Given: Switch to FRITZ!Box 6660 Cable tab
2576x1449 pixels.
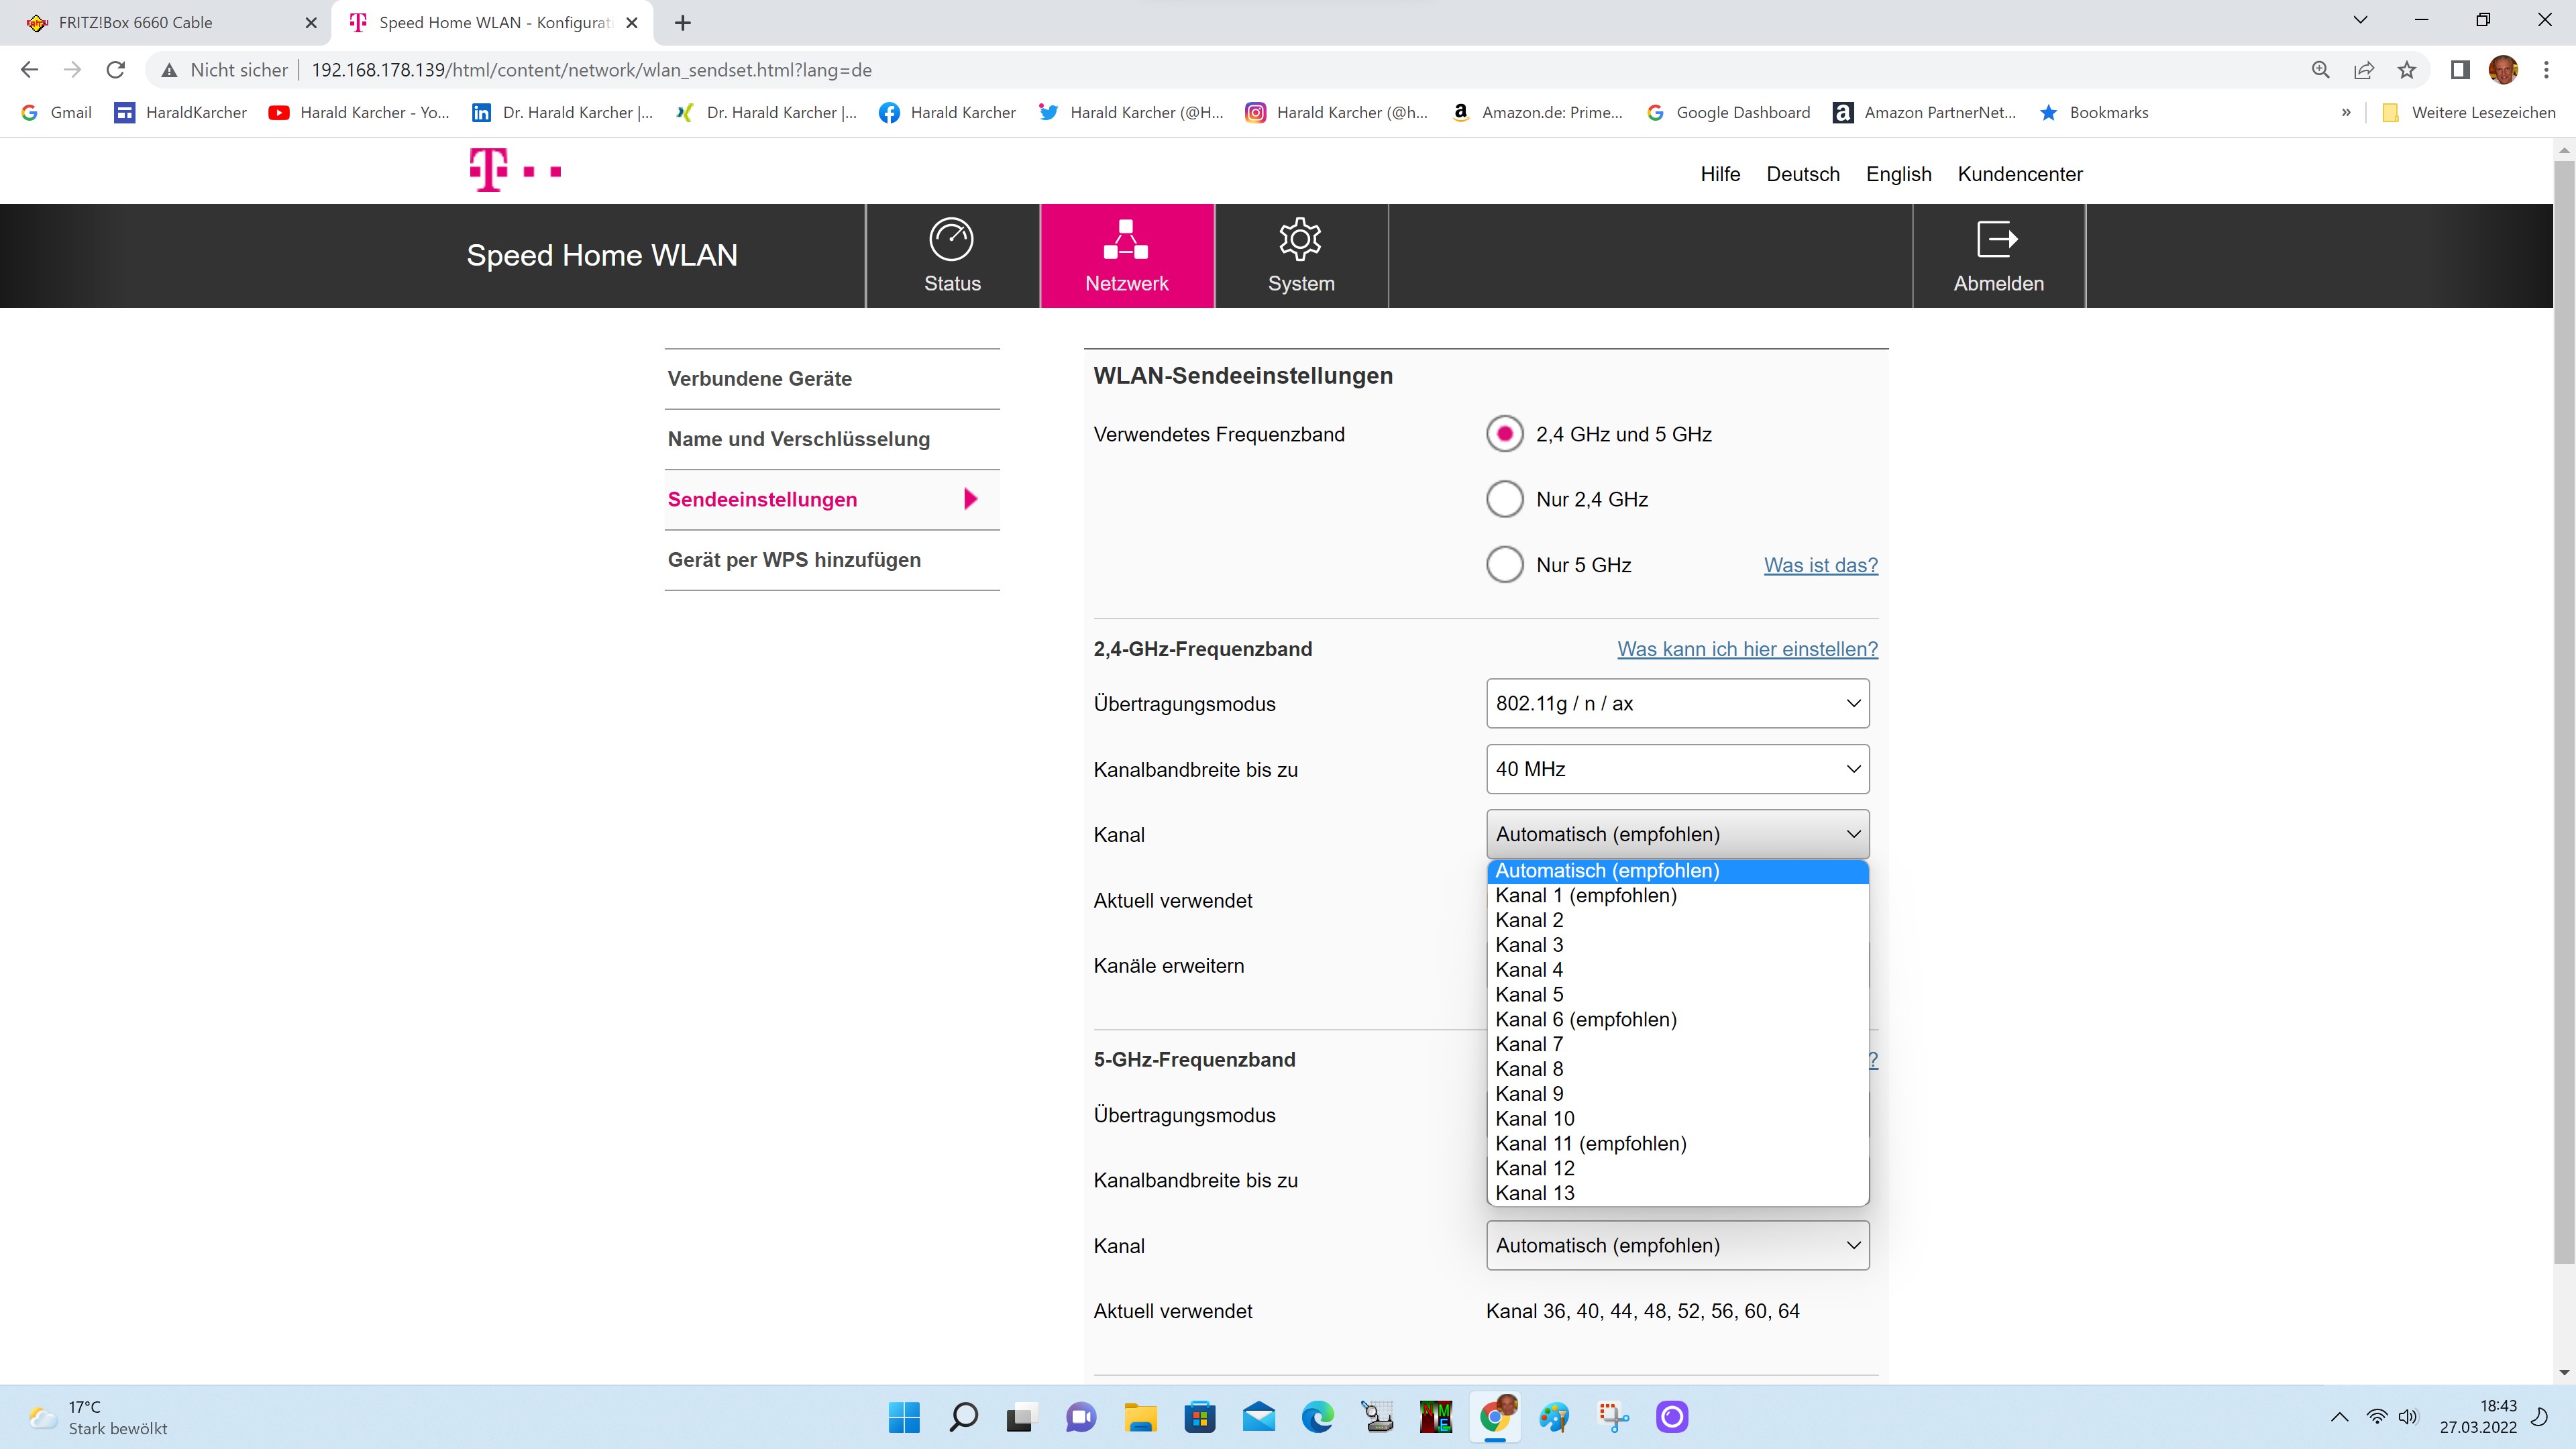Looking at the screenshot, I should 136,22.
